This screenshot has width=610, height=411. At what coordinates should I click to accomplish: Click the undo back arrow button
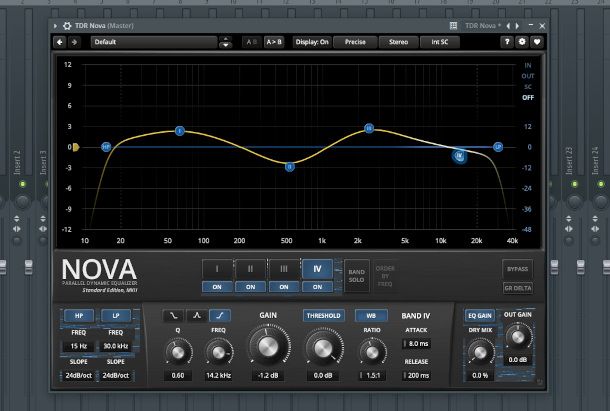(x=60, y=42)
